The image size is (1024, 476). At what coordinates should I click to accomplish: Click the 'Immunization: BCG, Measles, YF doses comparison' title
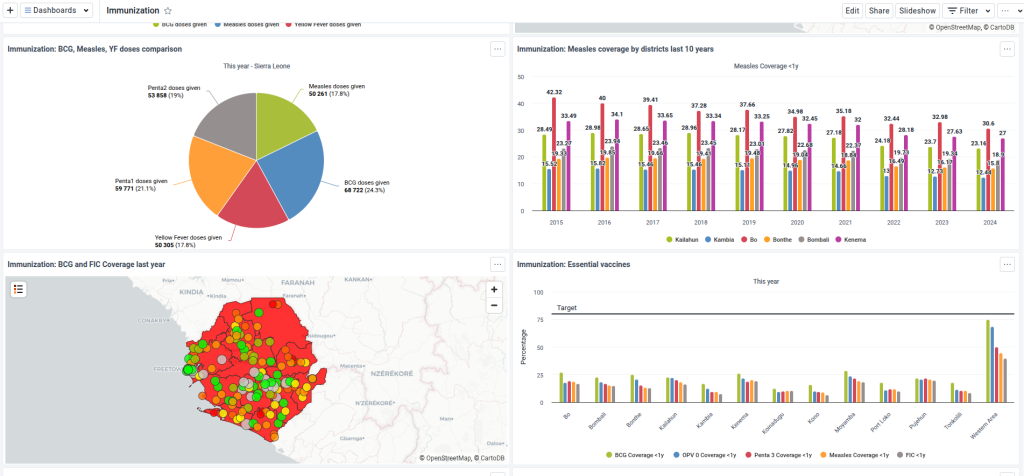coord(95,49)
